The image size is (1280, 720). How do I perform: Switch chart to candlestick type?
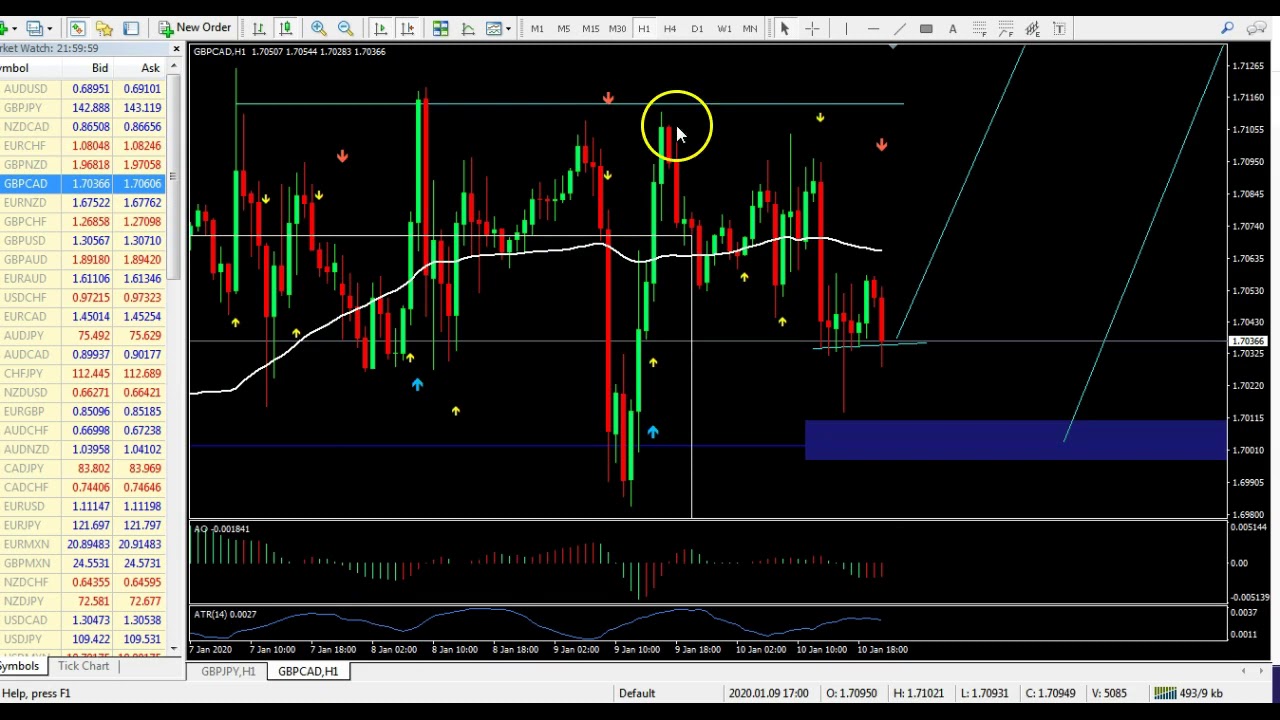286,28
